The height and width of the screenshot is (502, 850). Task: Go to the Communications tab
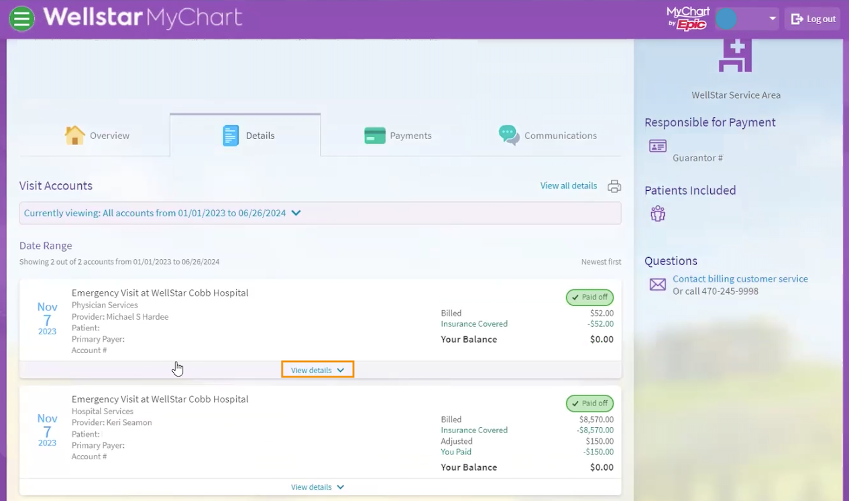pyautogui.click(x=548, y=136)
